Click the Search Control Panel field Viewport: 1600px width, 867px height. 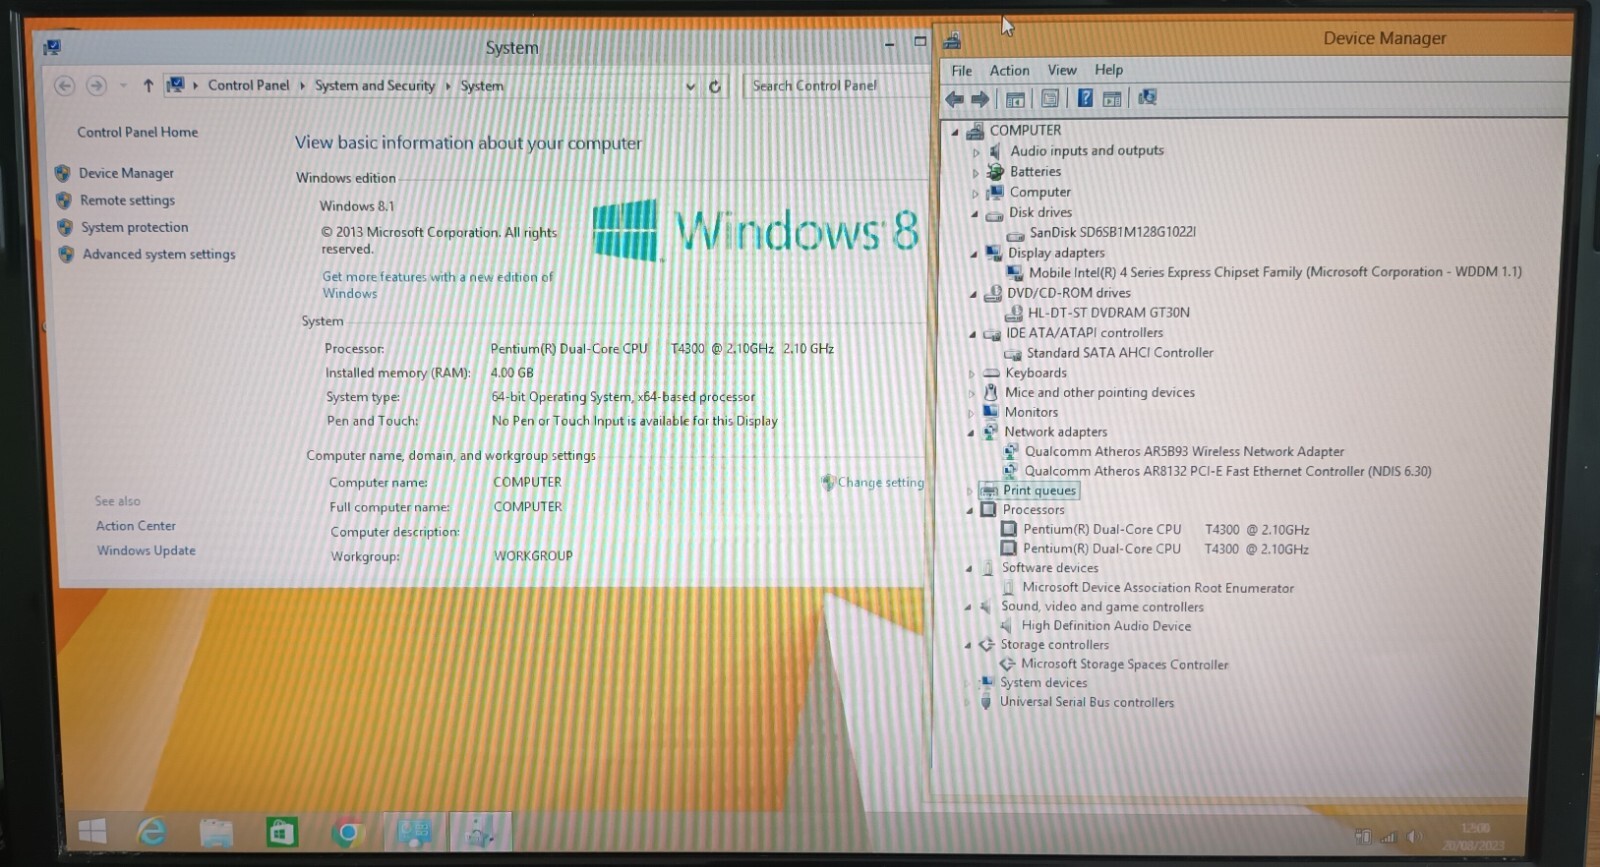pyautogui.click(x=835, y=86)
